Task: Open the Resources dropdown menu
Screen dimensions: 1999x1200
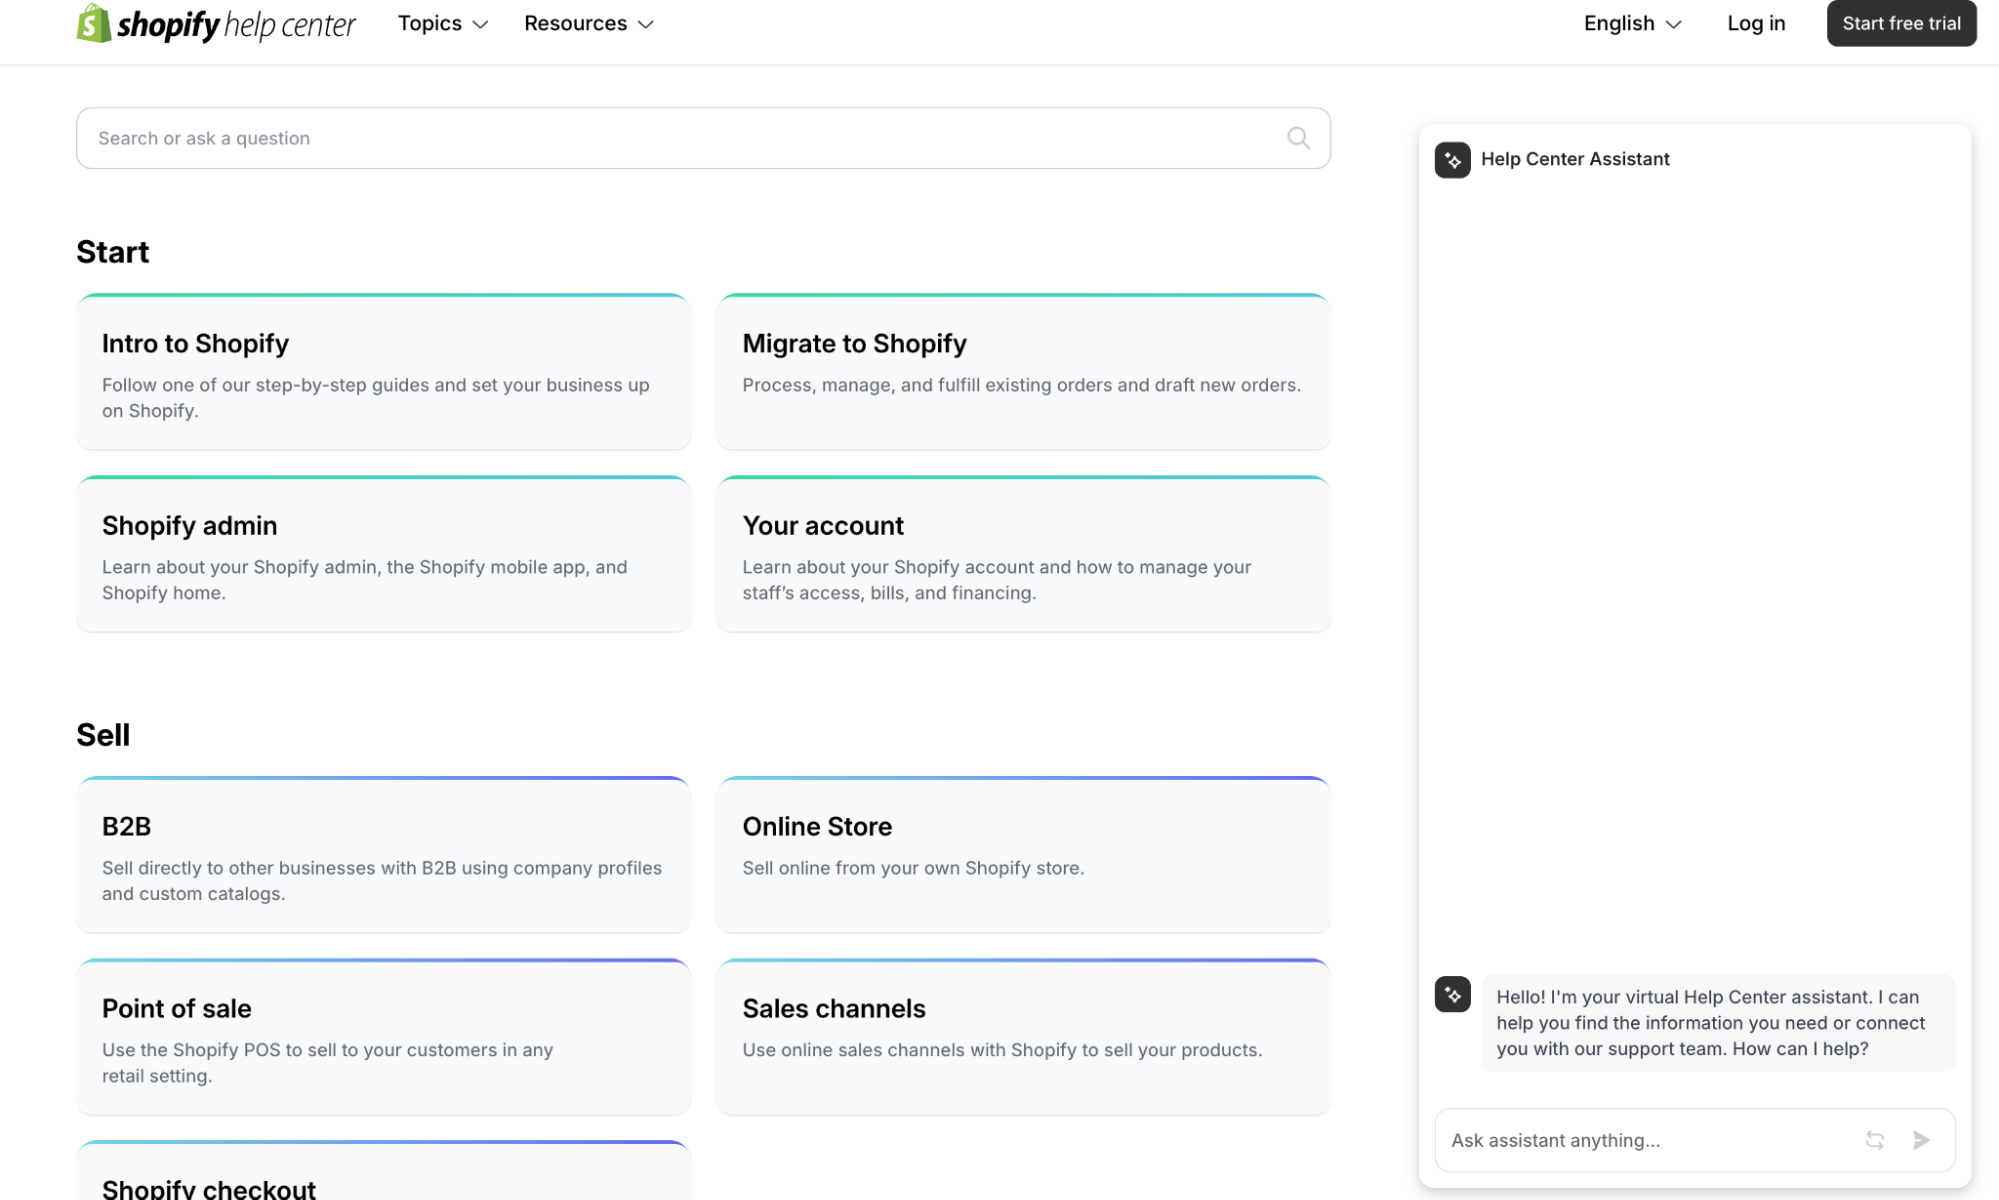Action: [588, 23]
